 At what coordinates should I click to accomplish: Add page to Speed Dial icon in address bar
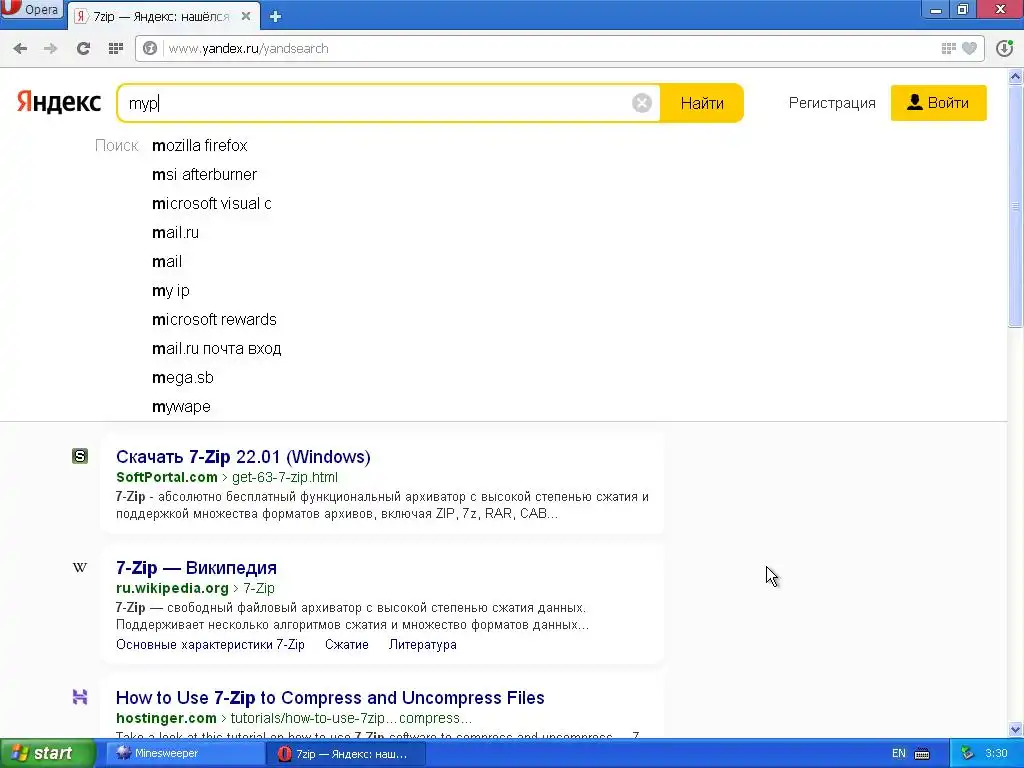[948, 48]
